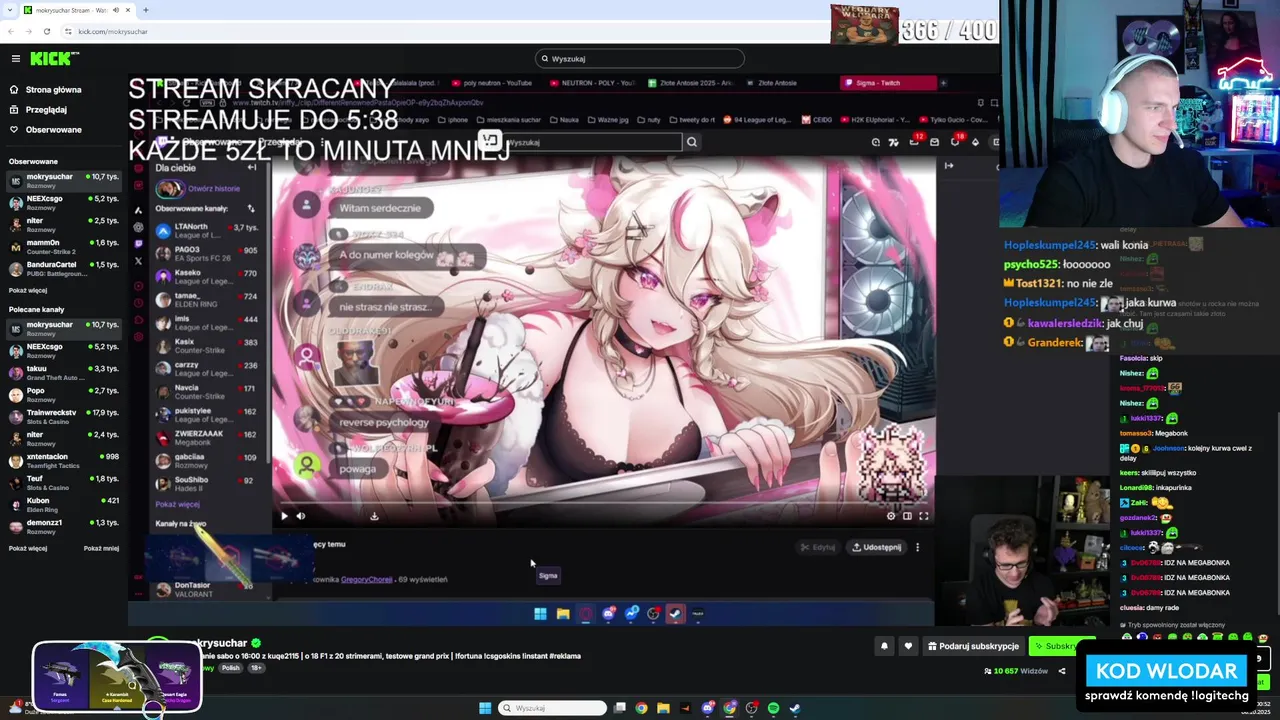The width and height of the screenshot is (1280, 720).
Task: Open GregoryChoreii profile link
Action: point(366,580)
